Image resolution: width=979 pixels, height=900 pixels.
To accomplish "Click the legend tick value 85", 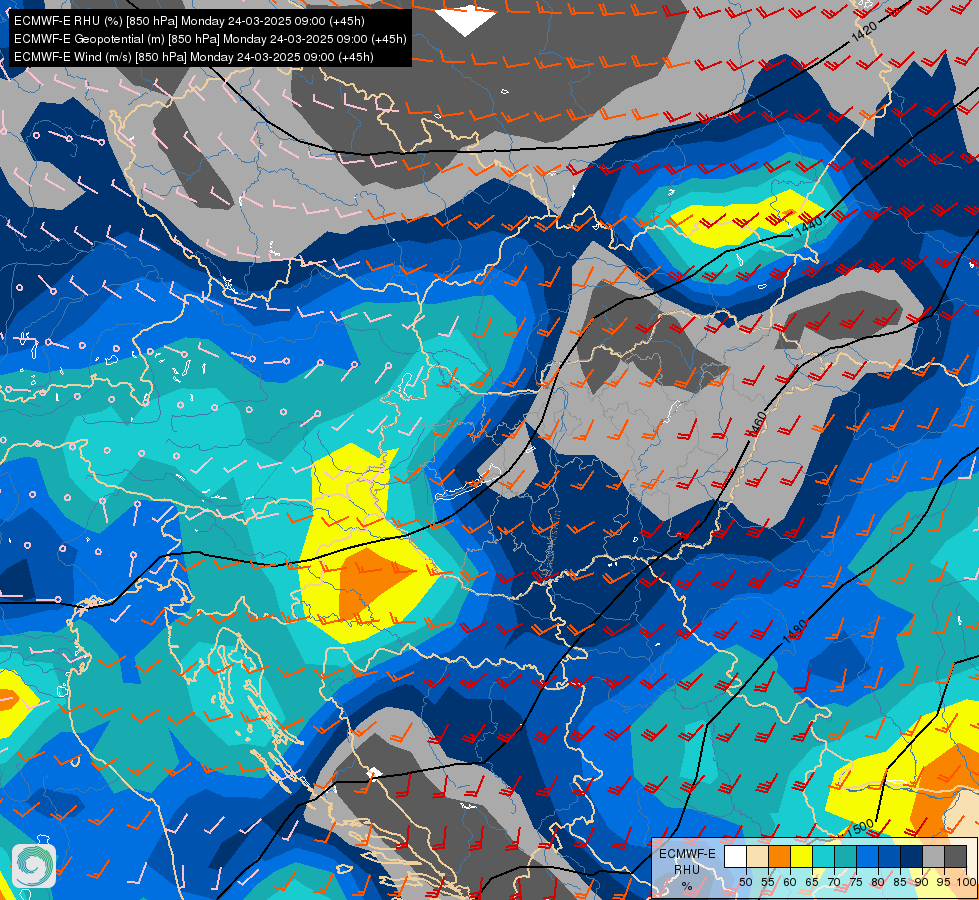I will (x=900, y=882).
